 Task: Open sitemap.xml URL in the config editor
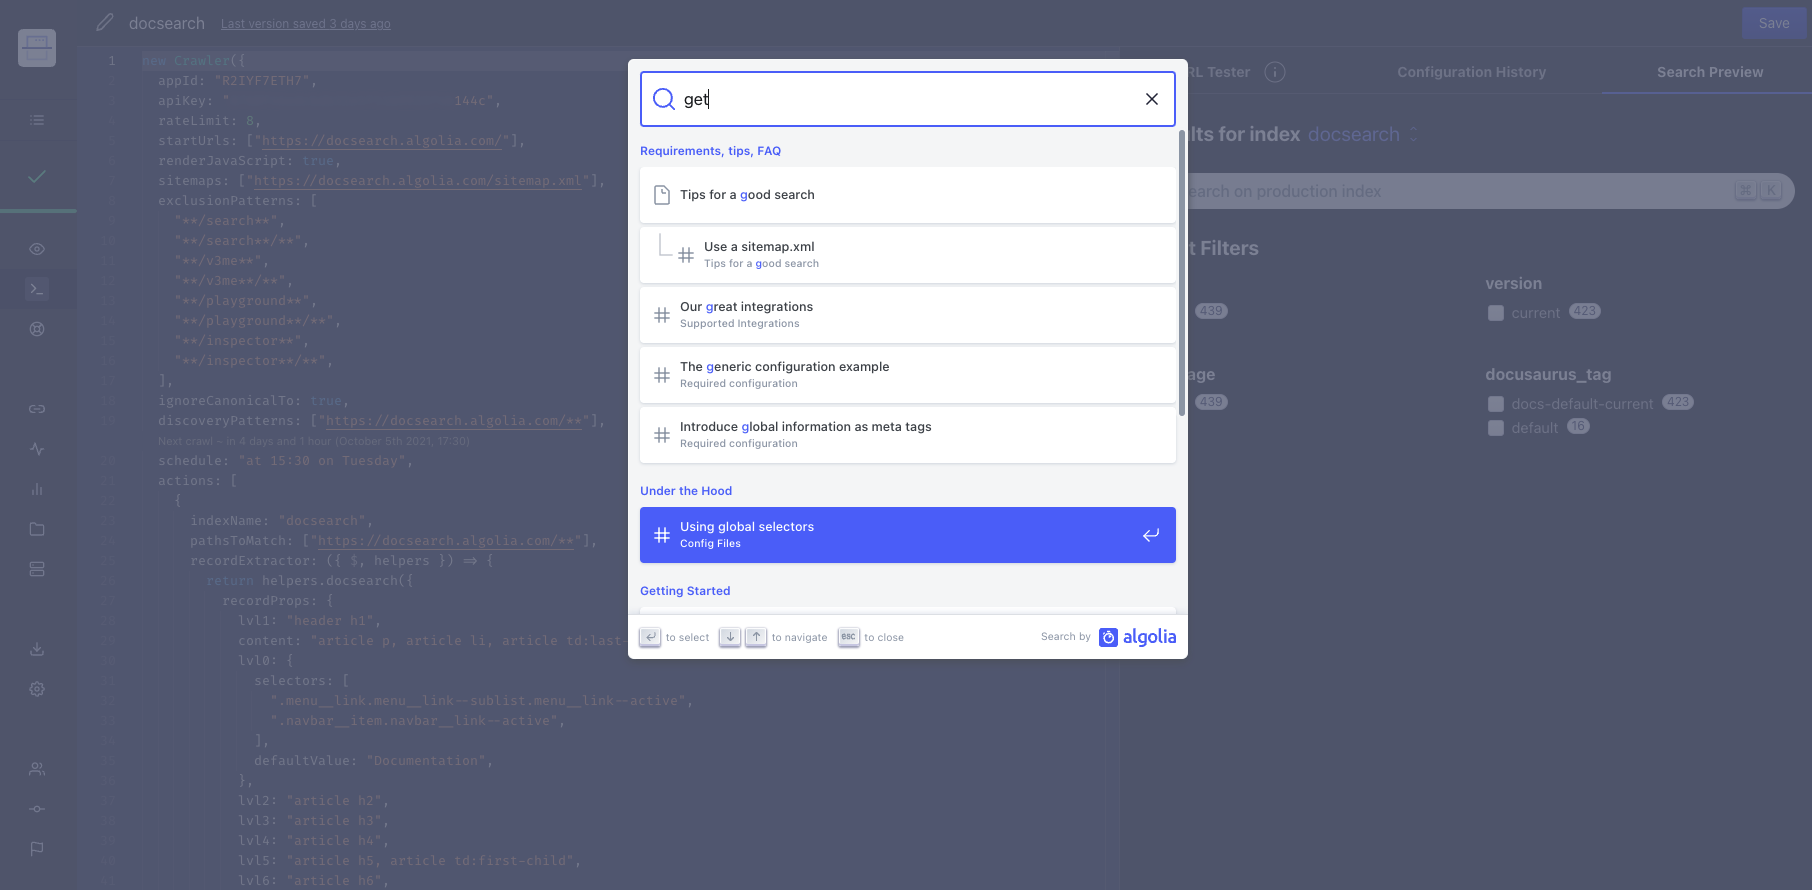pos(417,181)
